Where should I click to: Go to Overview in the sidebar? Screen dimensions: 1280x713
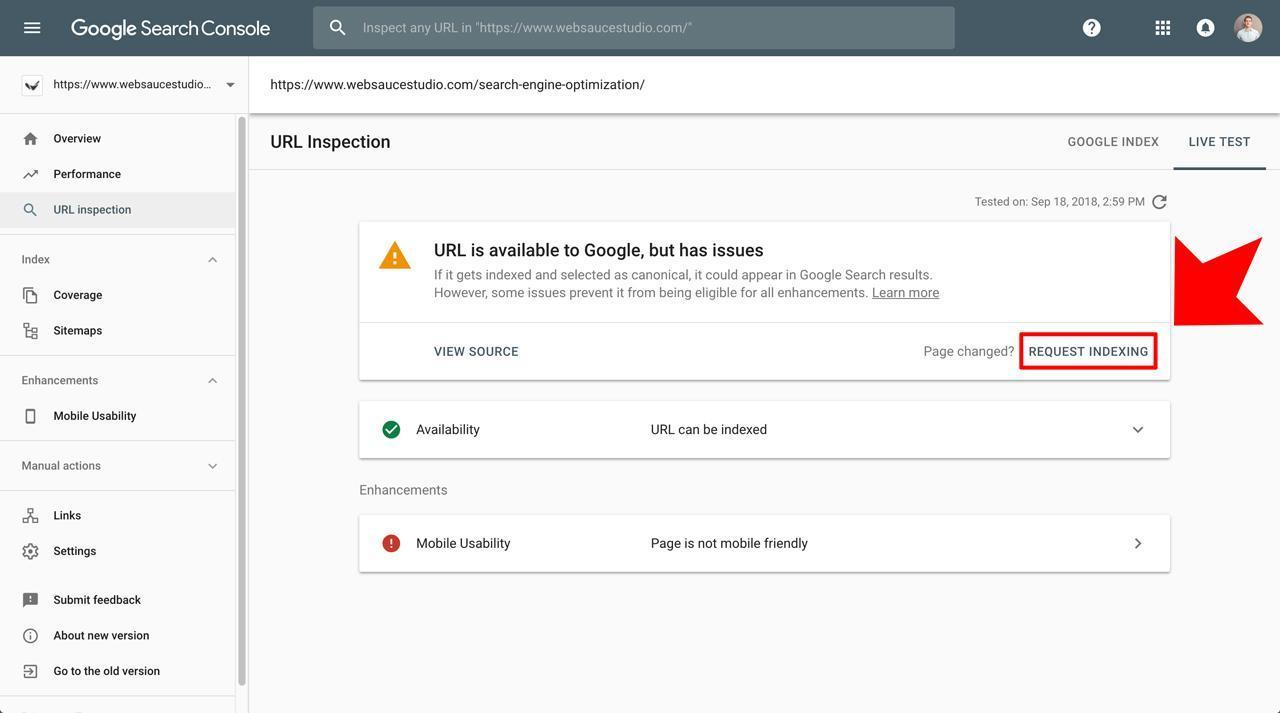(x=77, y=139)
